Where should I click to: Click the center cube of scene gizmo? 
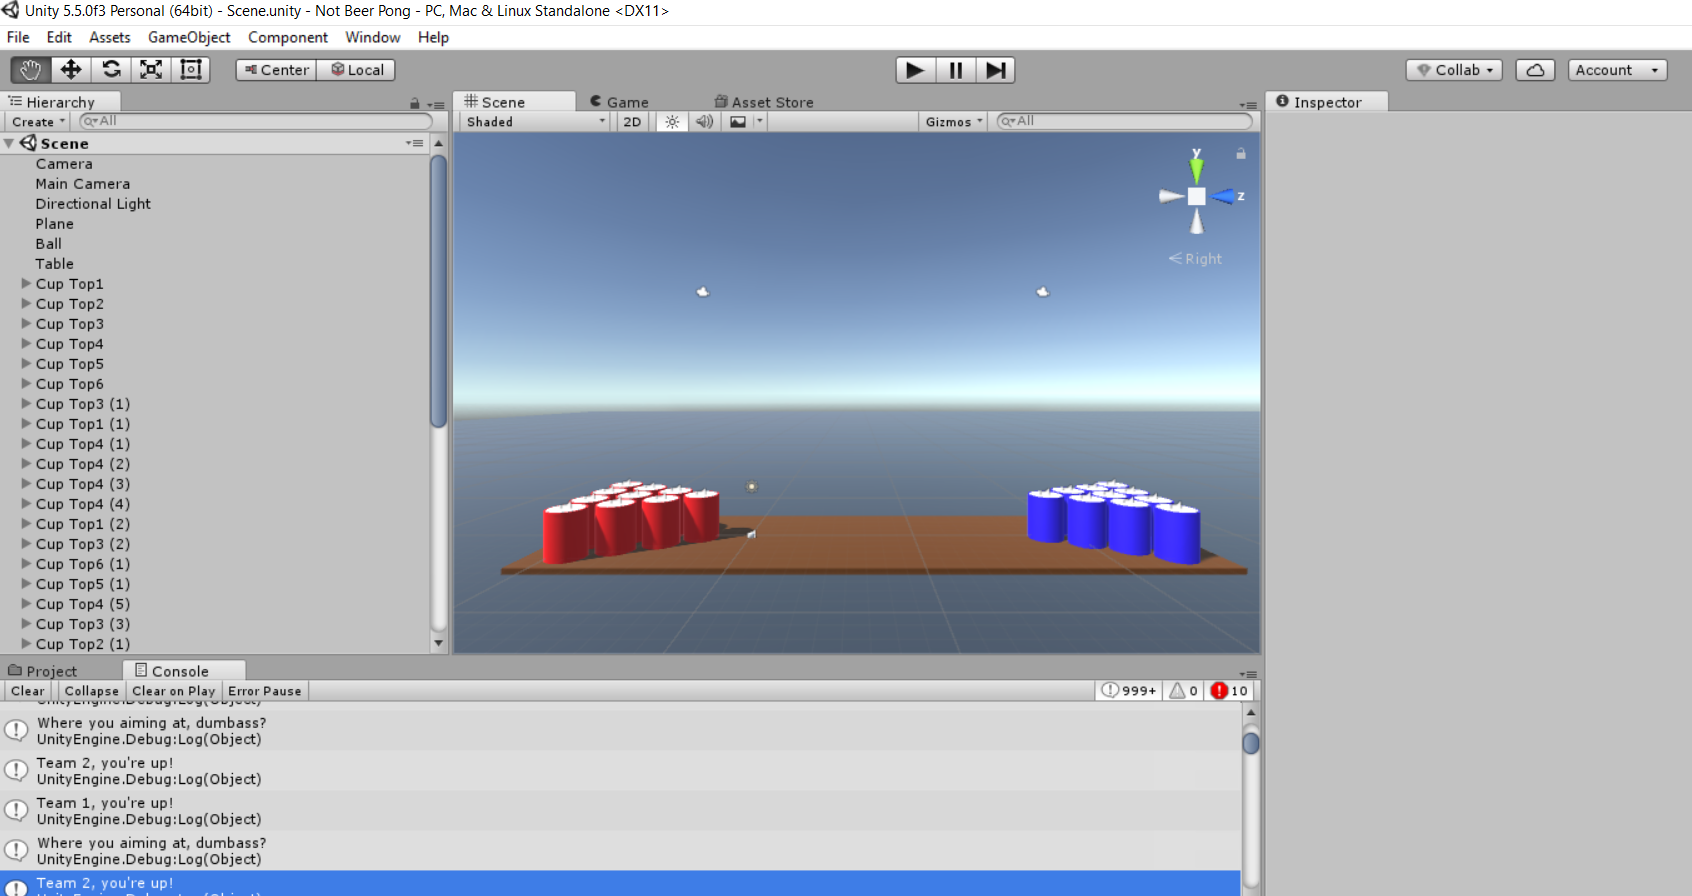click(x=1196, y=196)
